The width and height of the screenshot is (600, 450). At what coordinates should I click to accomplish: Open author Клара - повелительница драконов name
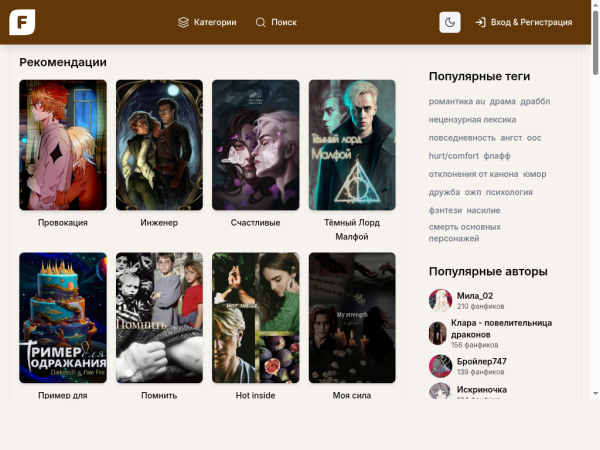pyautogui.click(x=501, y=329)
